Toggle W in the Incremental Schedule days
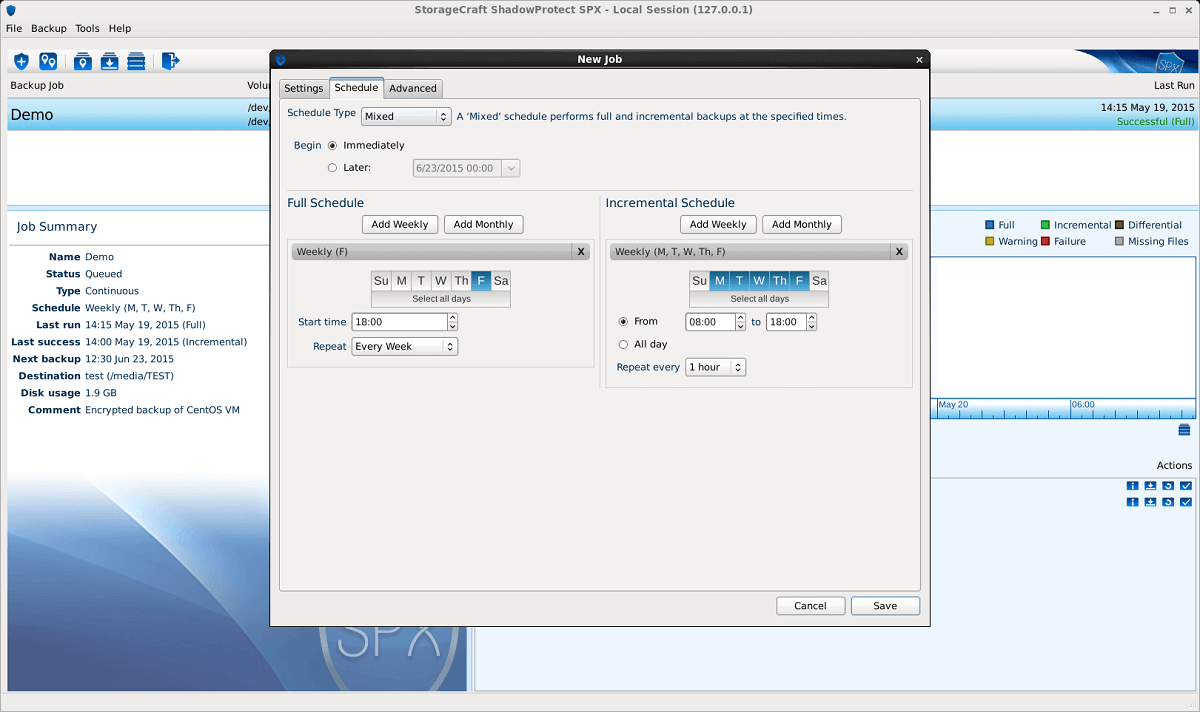This screenshot has width=1200, height=712. point(759,281)
